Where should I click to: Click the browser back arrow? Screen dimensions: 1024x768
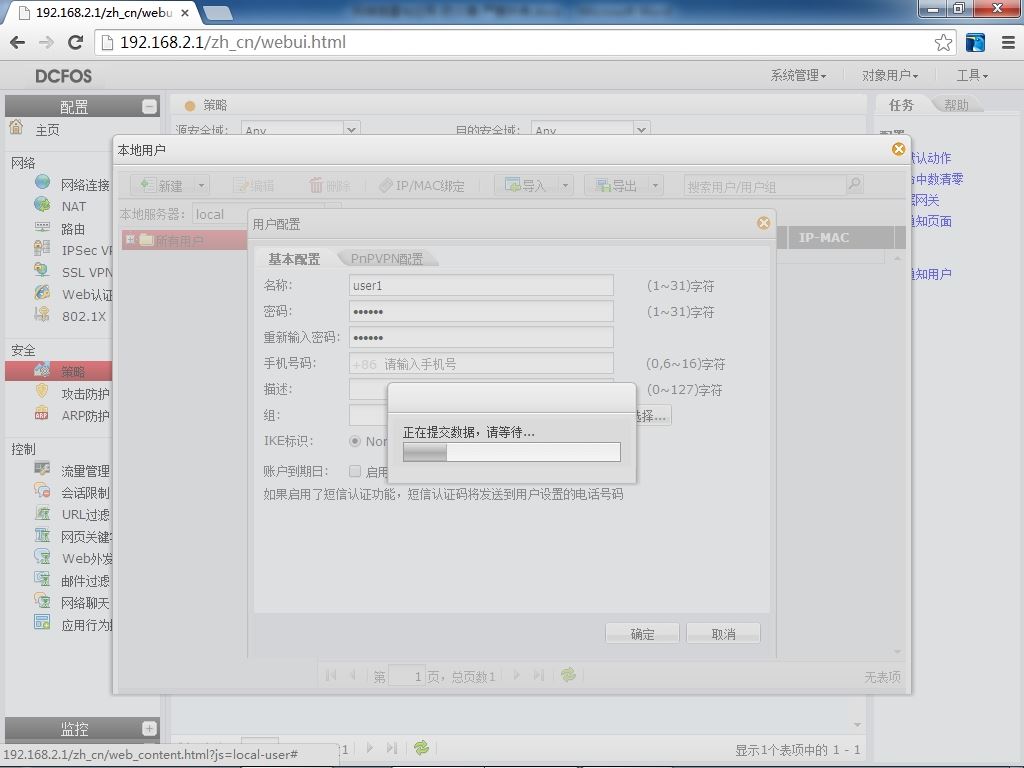(18, 42)
